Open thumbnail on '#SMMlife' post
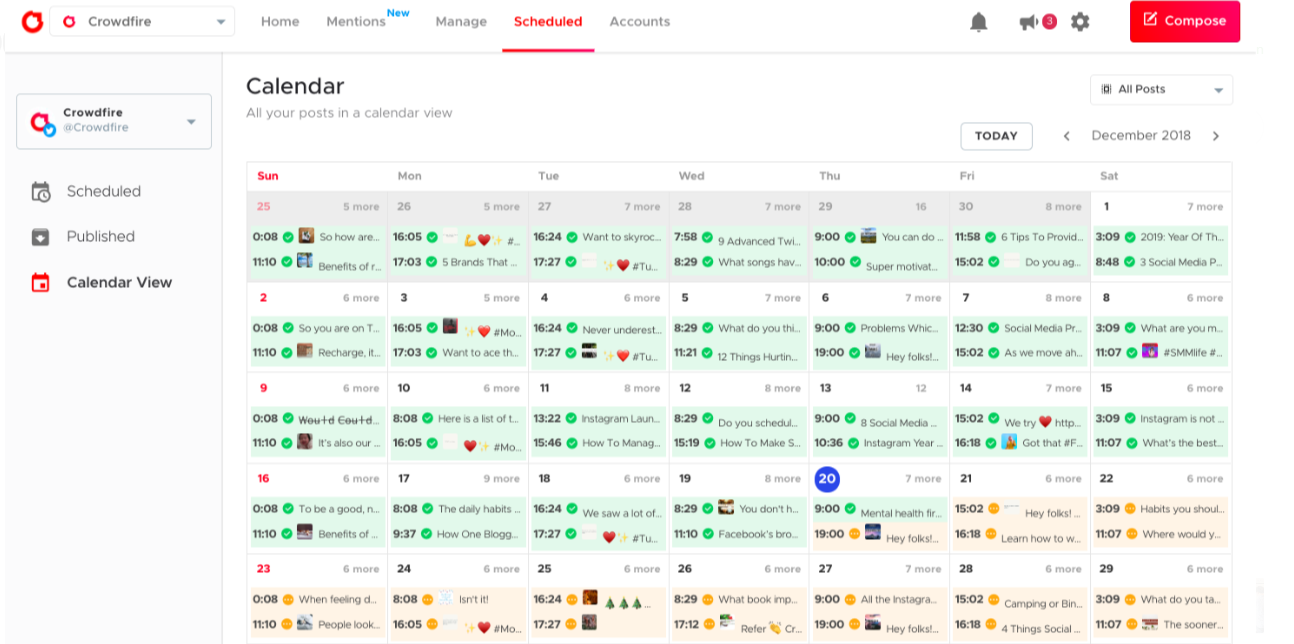1294x644 pixels. (x=1149, y=351)
